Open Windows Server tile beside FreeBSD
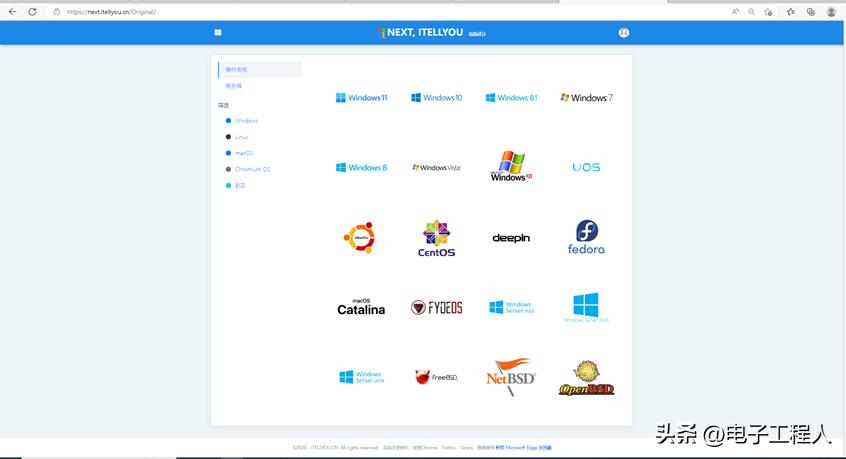 361,377
